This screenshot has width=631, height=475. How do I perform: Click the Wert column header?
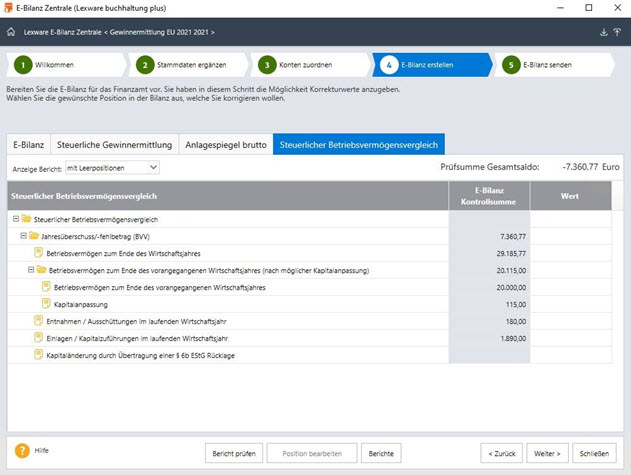click(570, 196)
